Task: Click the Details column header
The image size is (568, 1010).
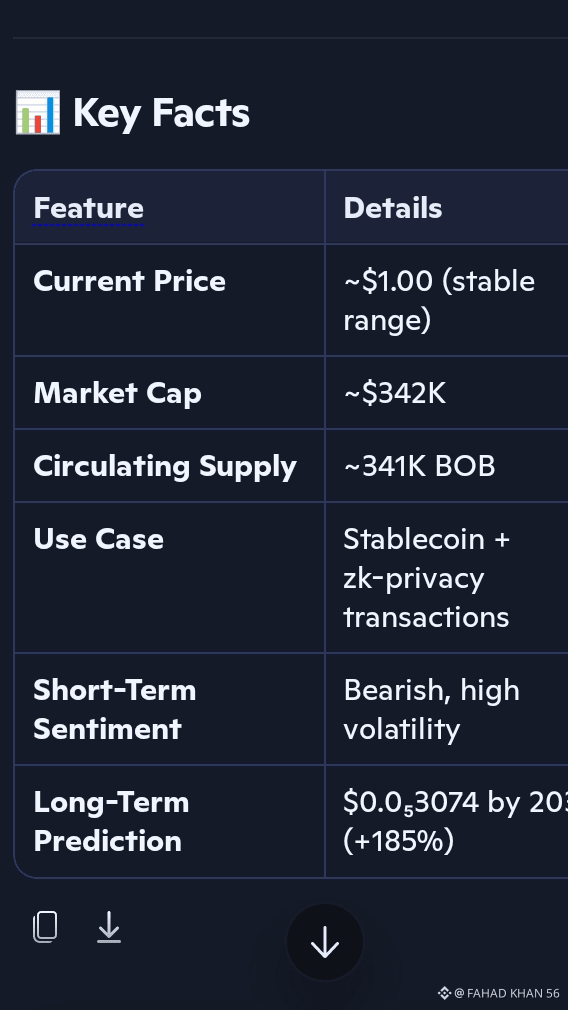Action: point(393,208)
